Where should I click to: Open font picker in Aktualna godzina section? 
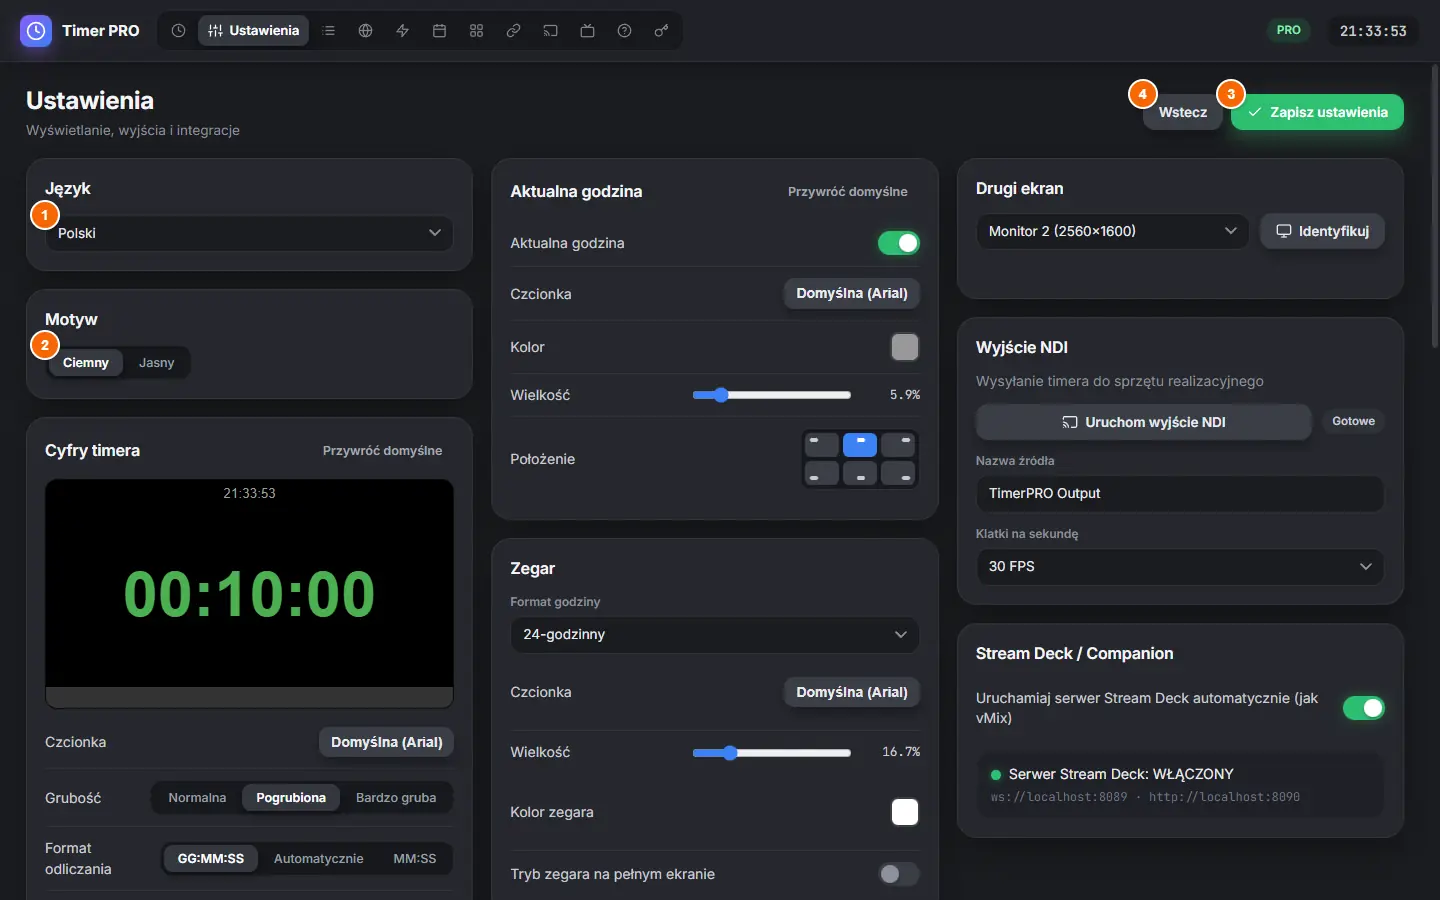pos(852,293)
